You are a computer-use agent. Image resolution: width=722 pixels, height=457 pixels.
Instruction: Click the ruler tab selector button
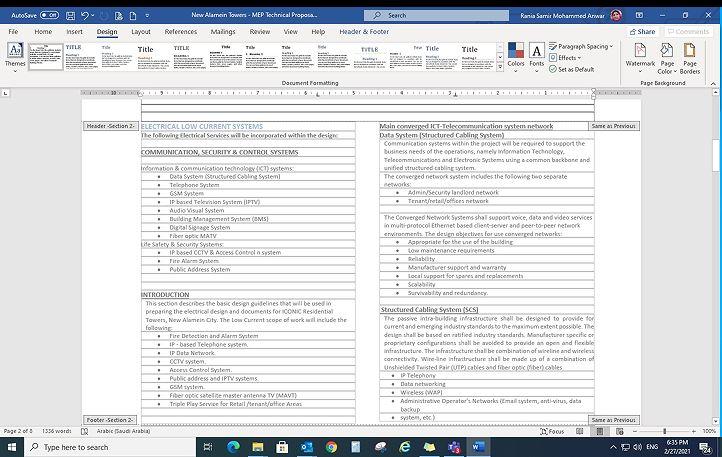coord(6,93)
